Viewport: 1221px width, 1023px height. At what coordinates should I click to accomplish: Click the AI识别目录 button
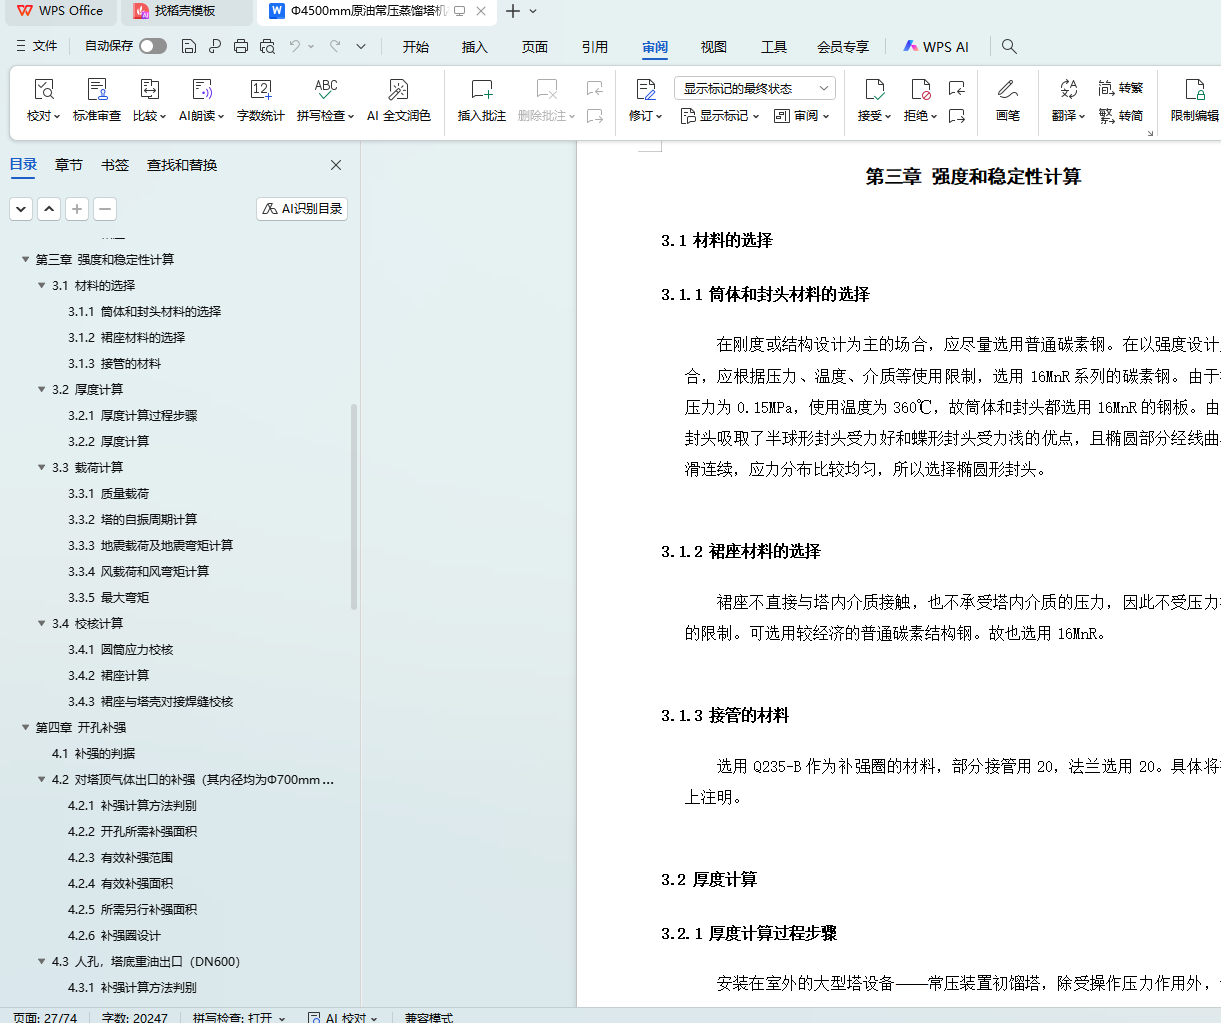[302, 209]
